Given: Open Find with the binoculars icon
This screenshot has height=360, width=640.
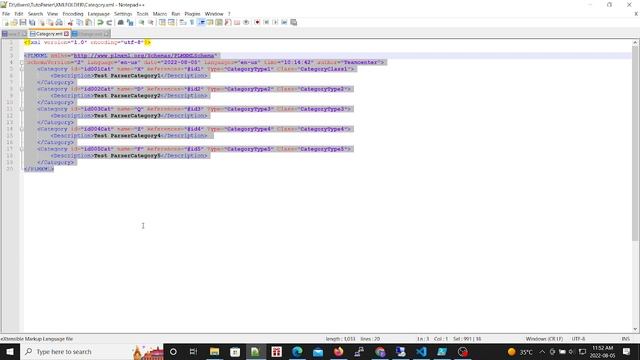Looking at the screenshot, I should [x=121, y=22].
